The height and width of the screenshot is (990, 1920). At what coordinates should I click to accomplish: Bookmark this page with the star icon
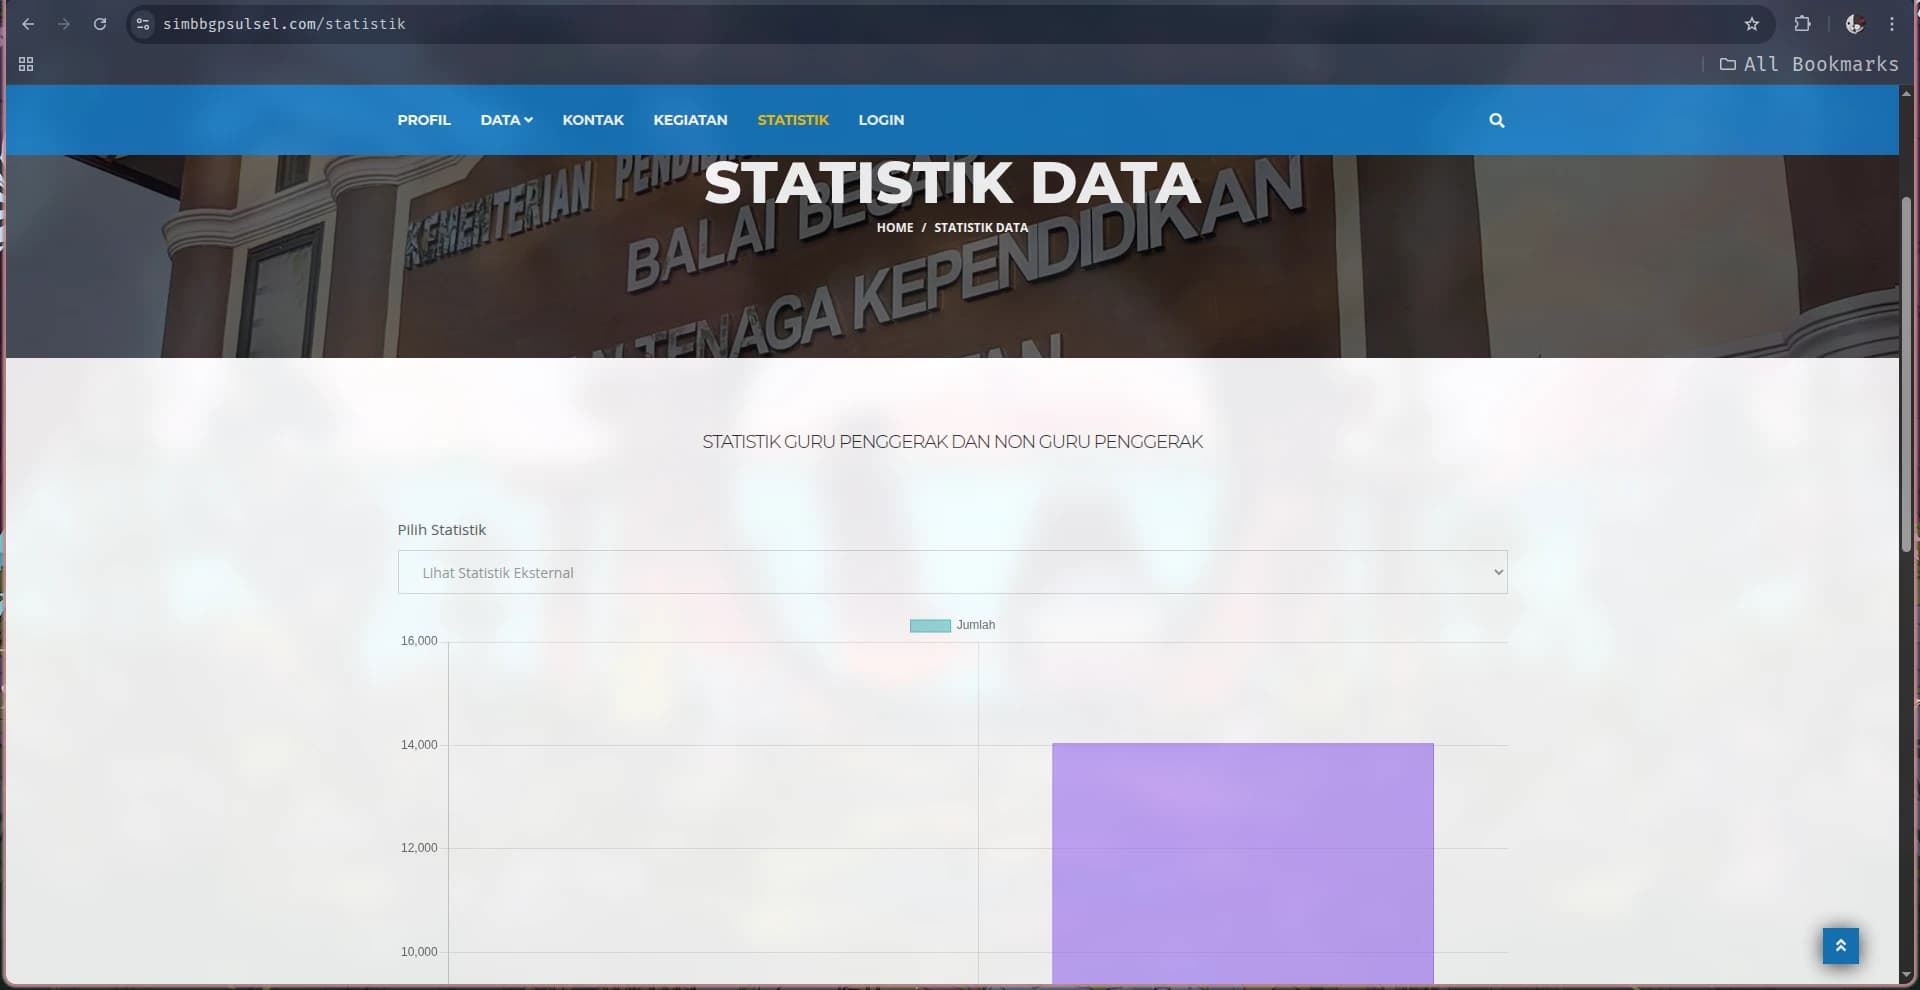[1752, 23]
